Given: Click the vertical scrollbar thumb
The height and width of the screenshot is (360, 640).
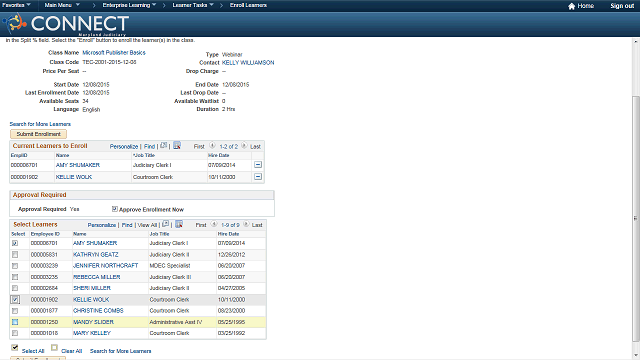Looking at the screenshot, I should tap(636, 218).
